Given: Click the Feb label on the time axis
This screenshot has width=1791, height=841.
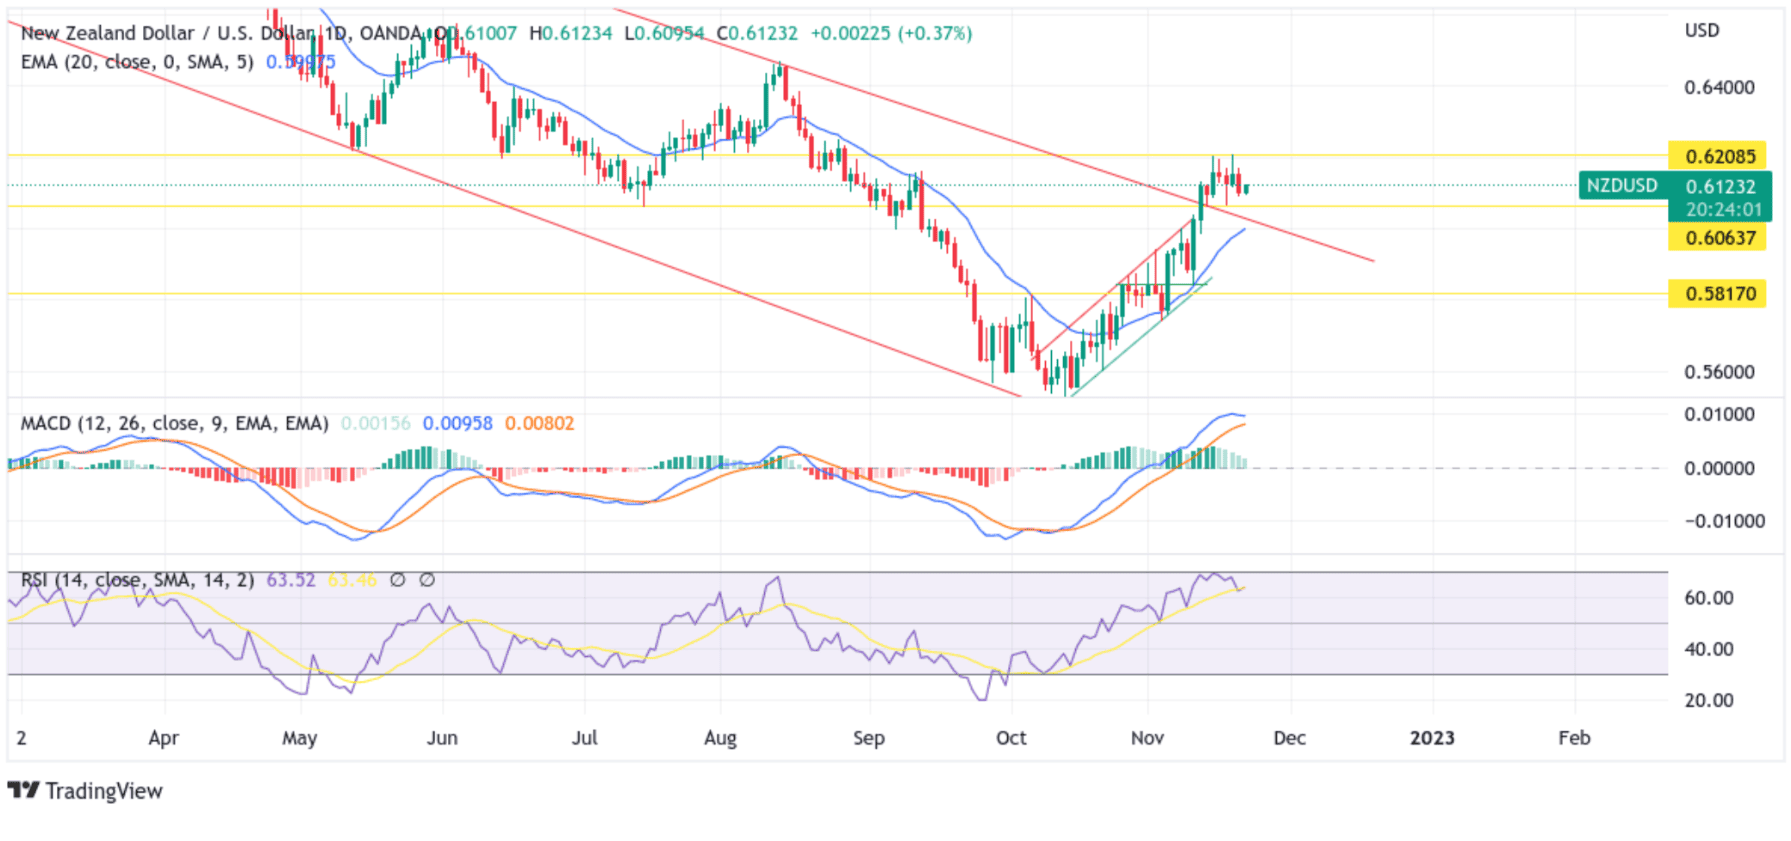Looking at the screenshot, I should click(1574, 738).
